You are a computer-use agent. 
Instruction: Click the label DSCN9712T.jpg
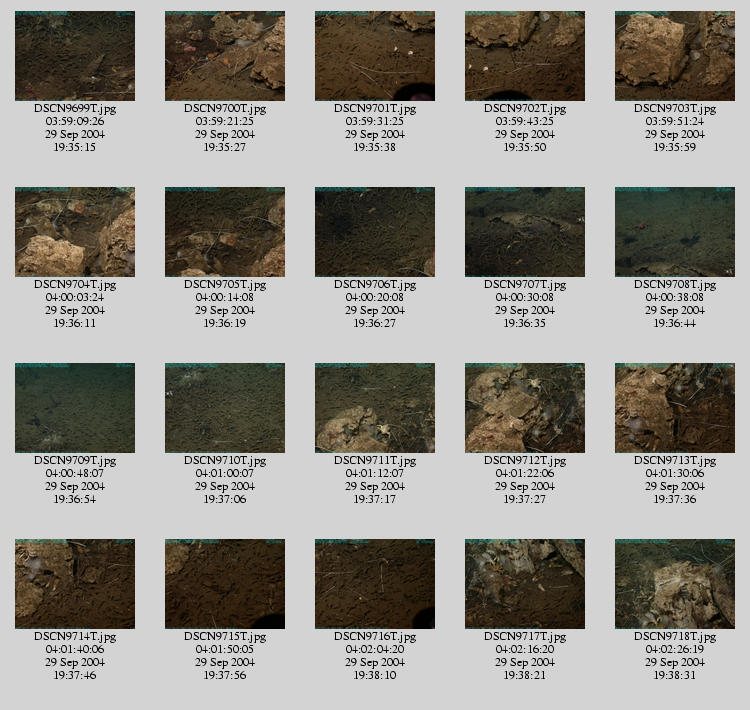[525, 461]
